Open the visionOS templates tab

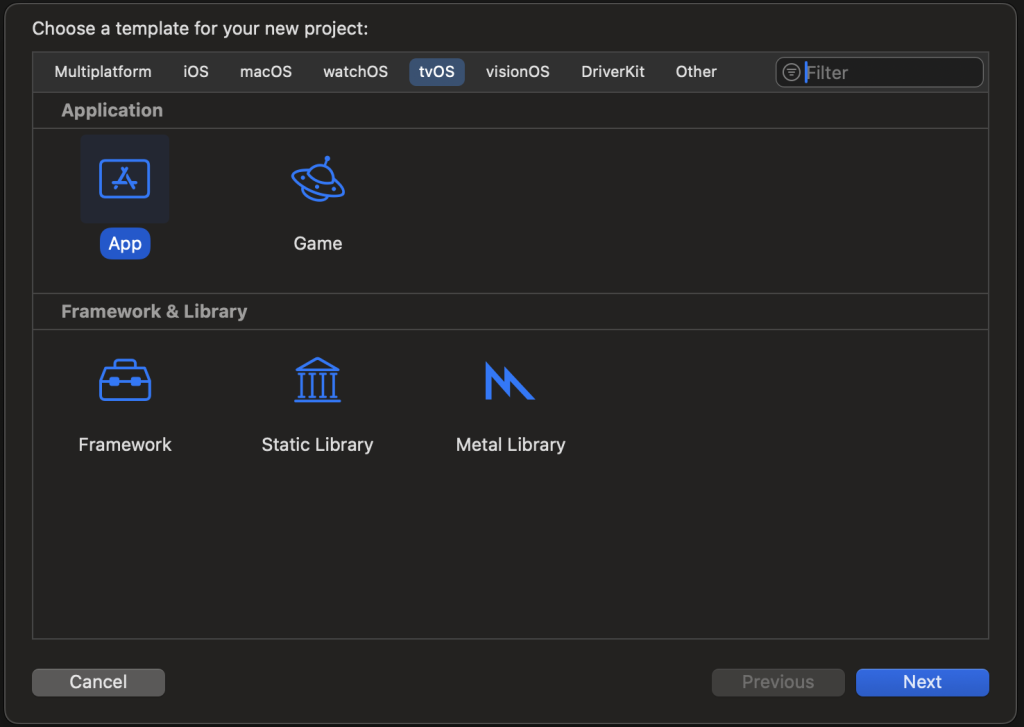click(517, 72)
